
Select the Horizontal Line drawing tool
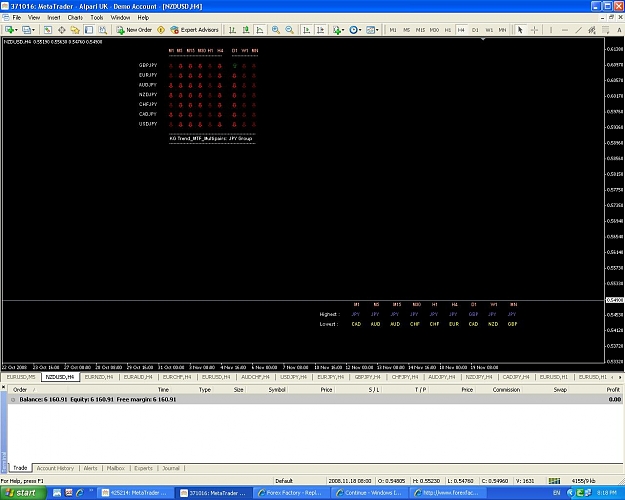565,30
